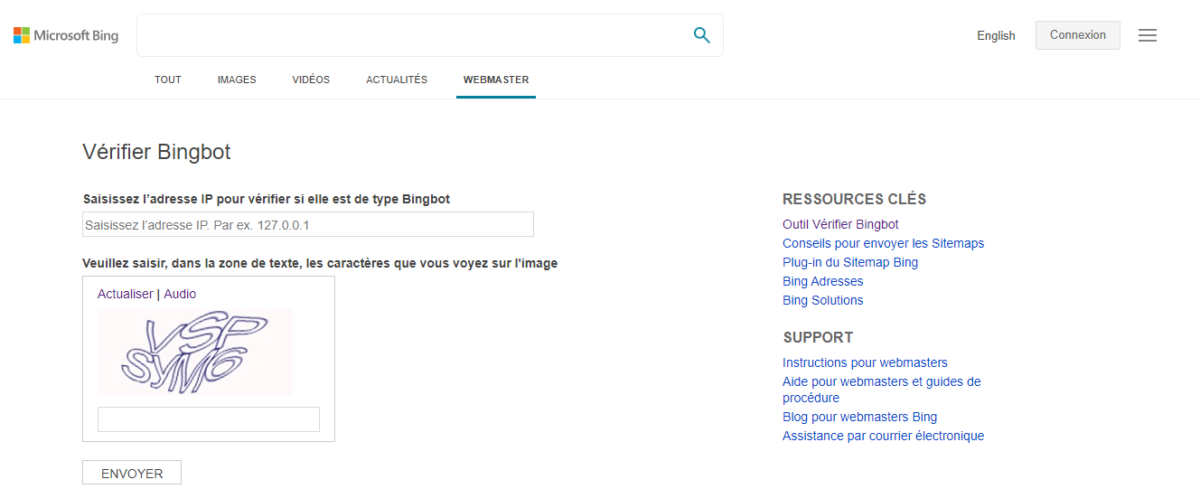Switch to the IMAGES tab

click(x=237, y=80)
